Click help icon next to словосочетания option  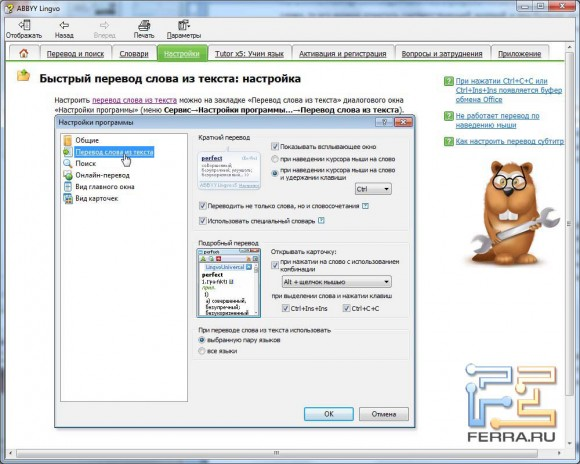(x=365, y=206)
